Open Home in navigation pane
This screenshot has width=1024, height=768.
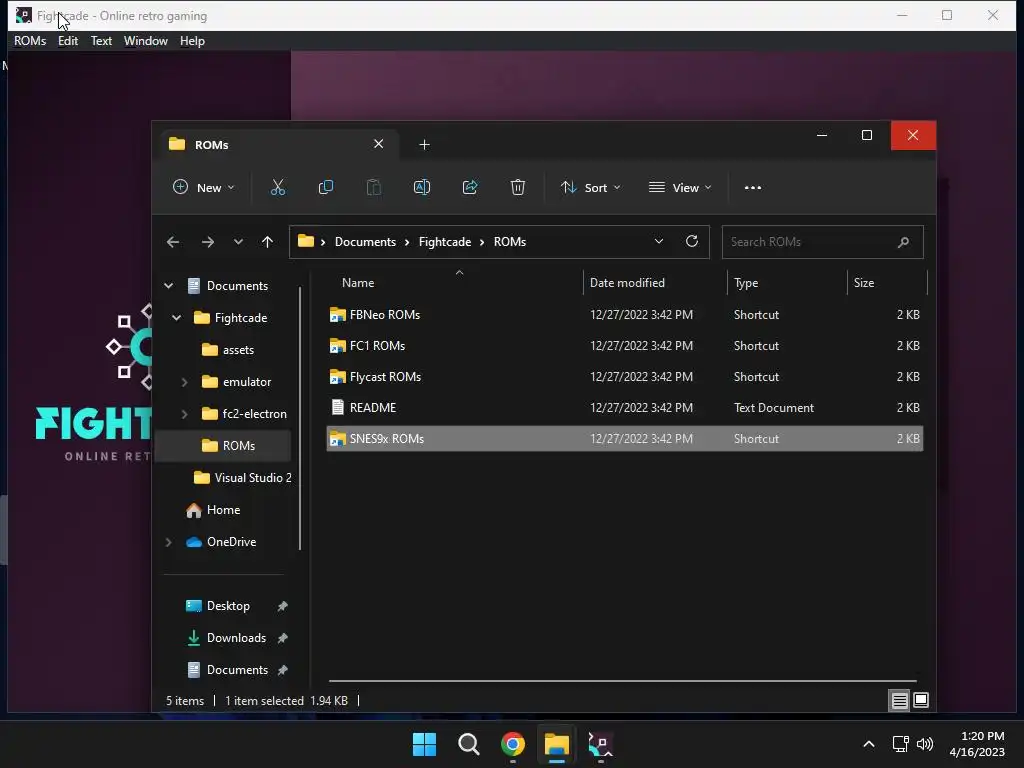[214, 510]
